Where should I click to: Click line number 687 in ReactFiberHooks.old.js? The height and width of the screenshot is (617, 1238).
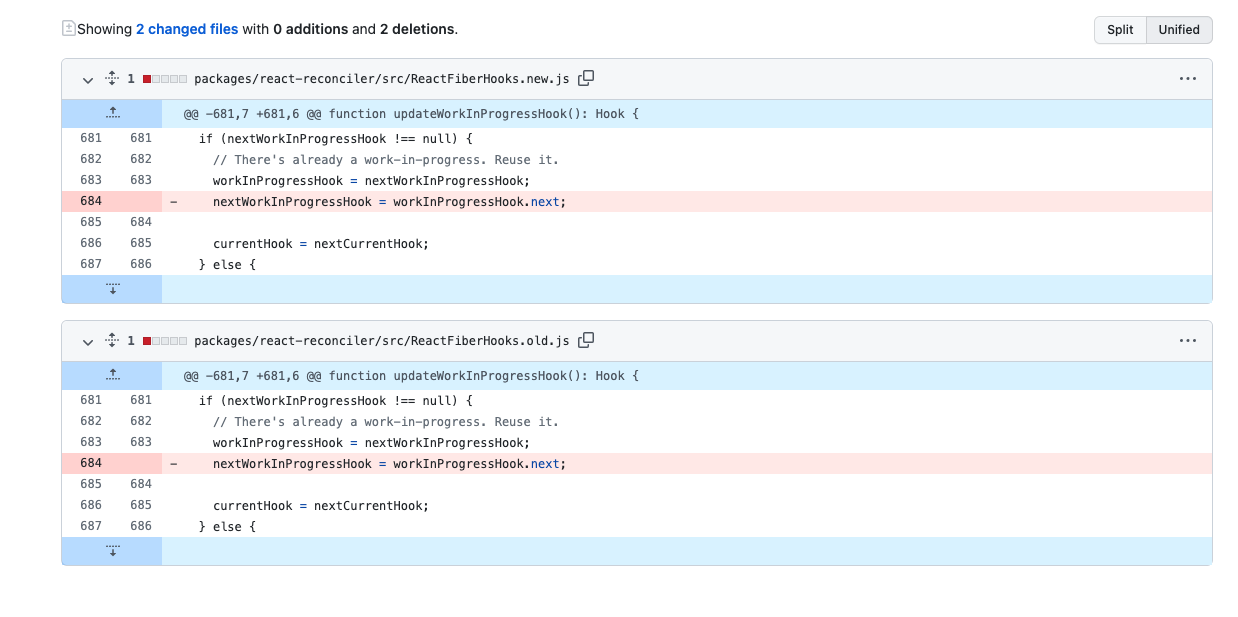(x=91, y=526)
